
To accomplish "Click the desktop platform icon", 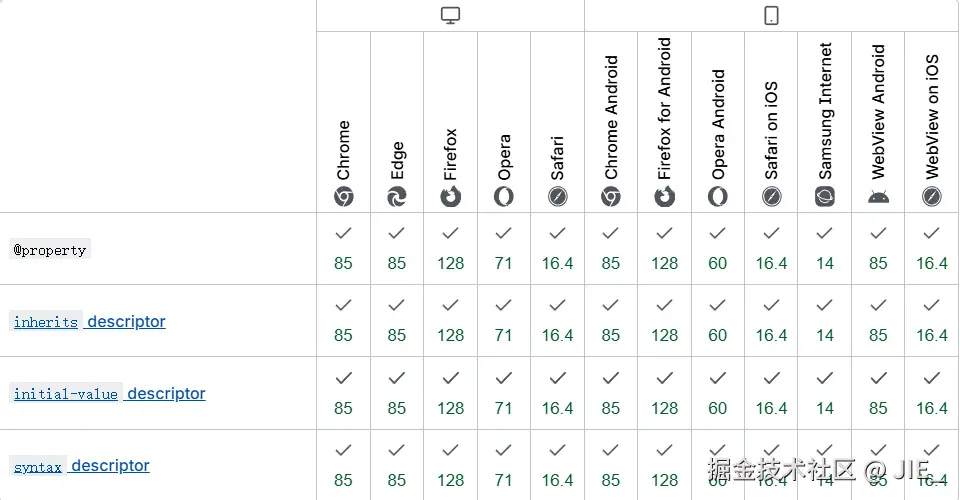I will 450,16.
